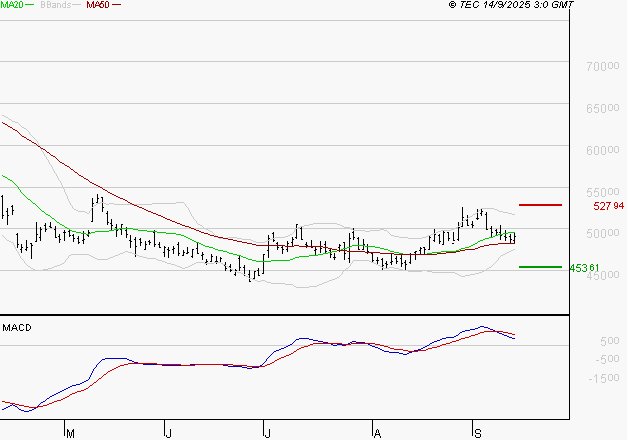Click the 527.94 resistance price label
627x440 pixels.
(x=581, y=206)
